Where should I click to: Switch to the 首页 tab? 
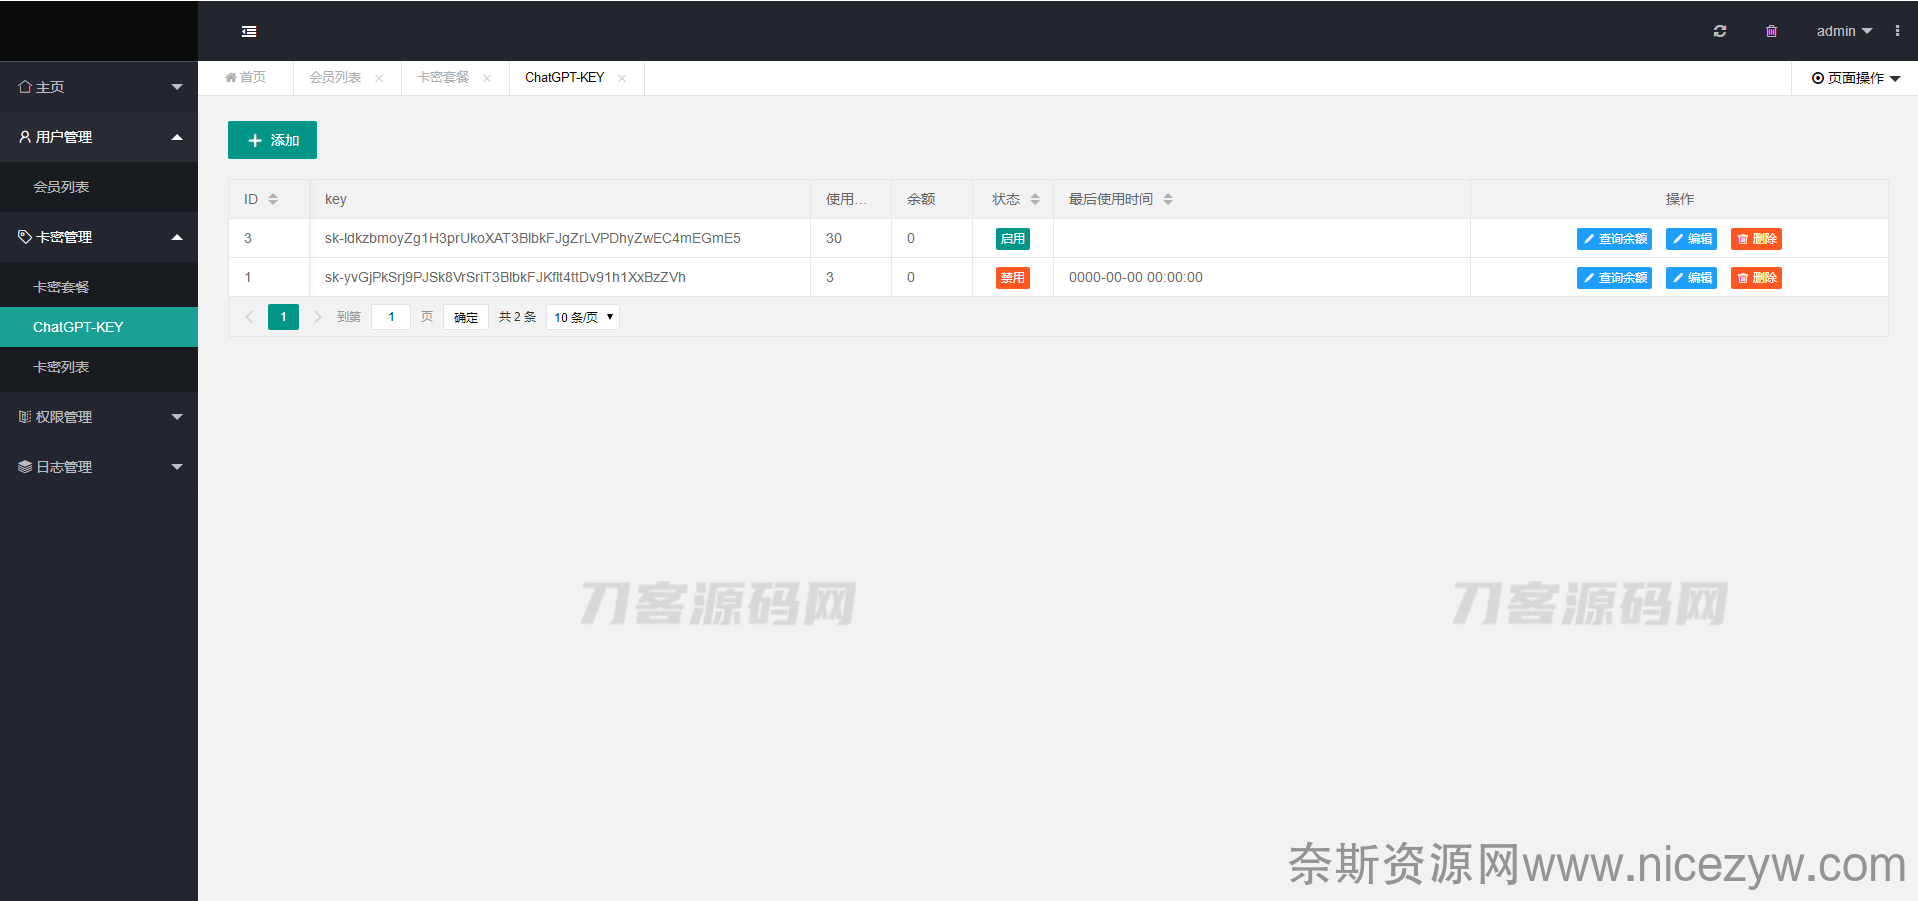click(x=246, y=77)
